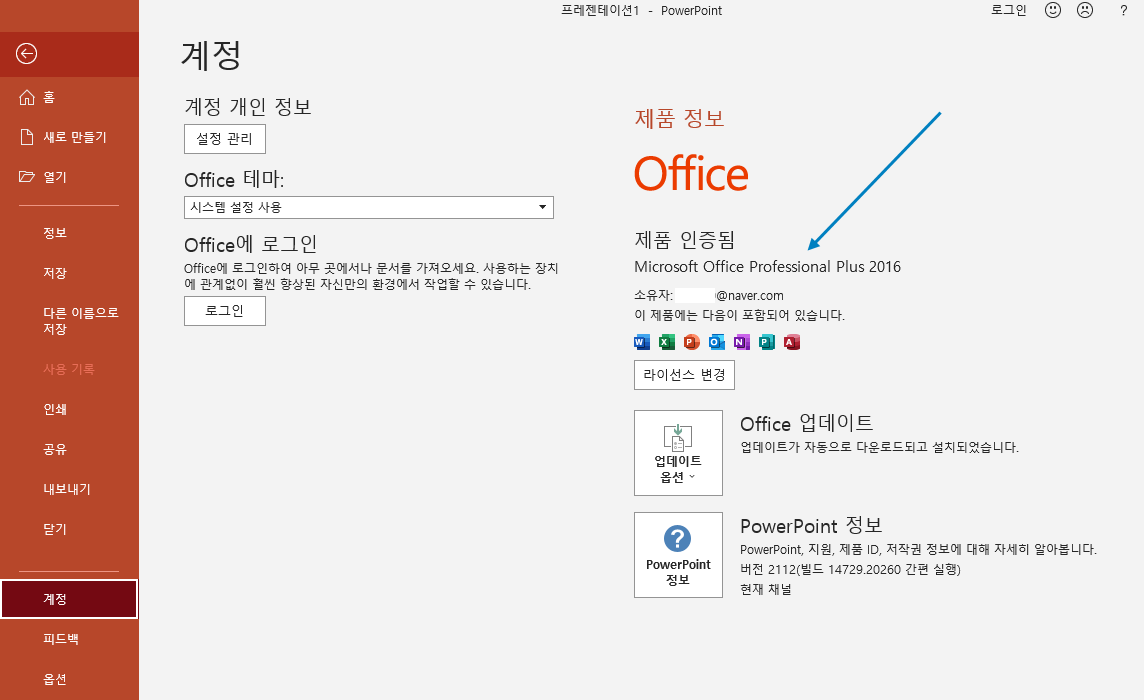Click the 라이선스 변경 button
This screenshot has height=700, width=1144.
(684, 375)
